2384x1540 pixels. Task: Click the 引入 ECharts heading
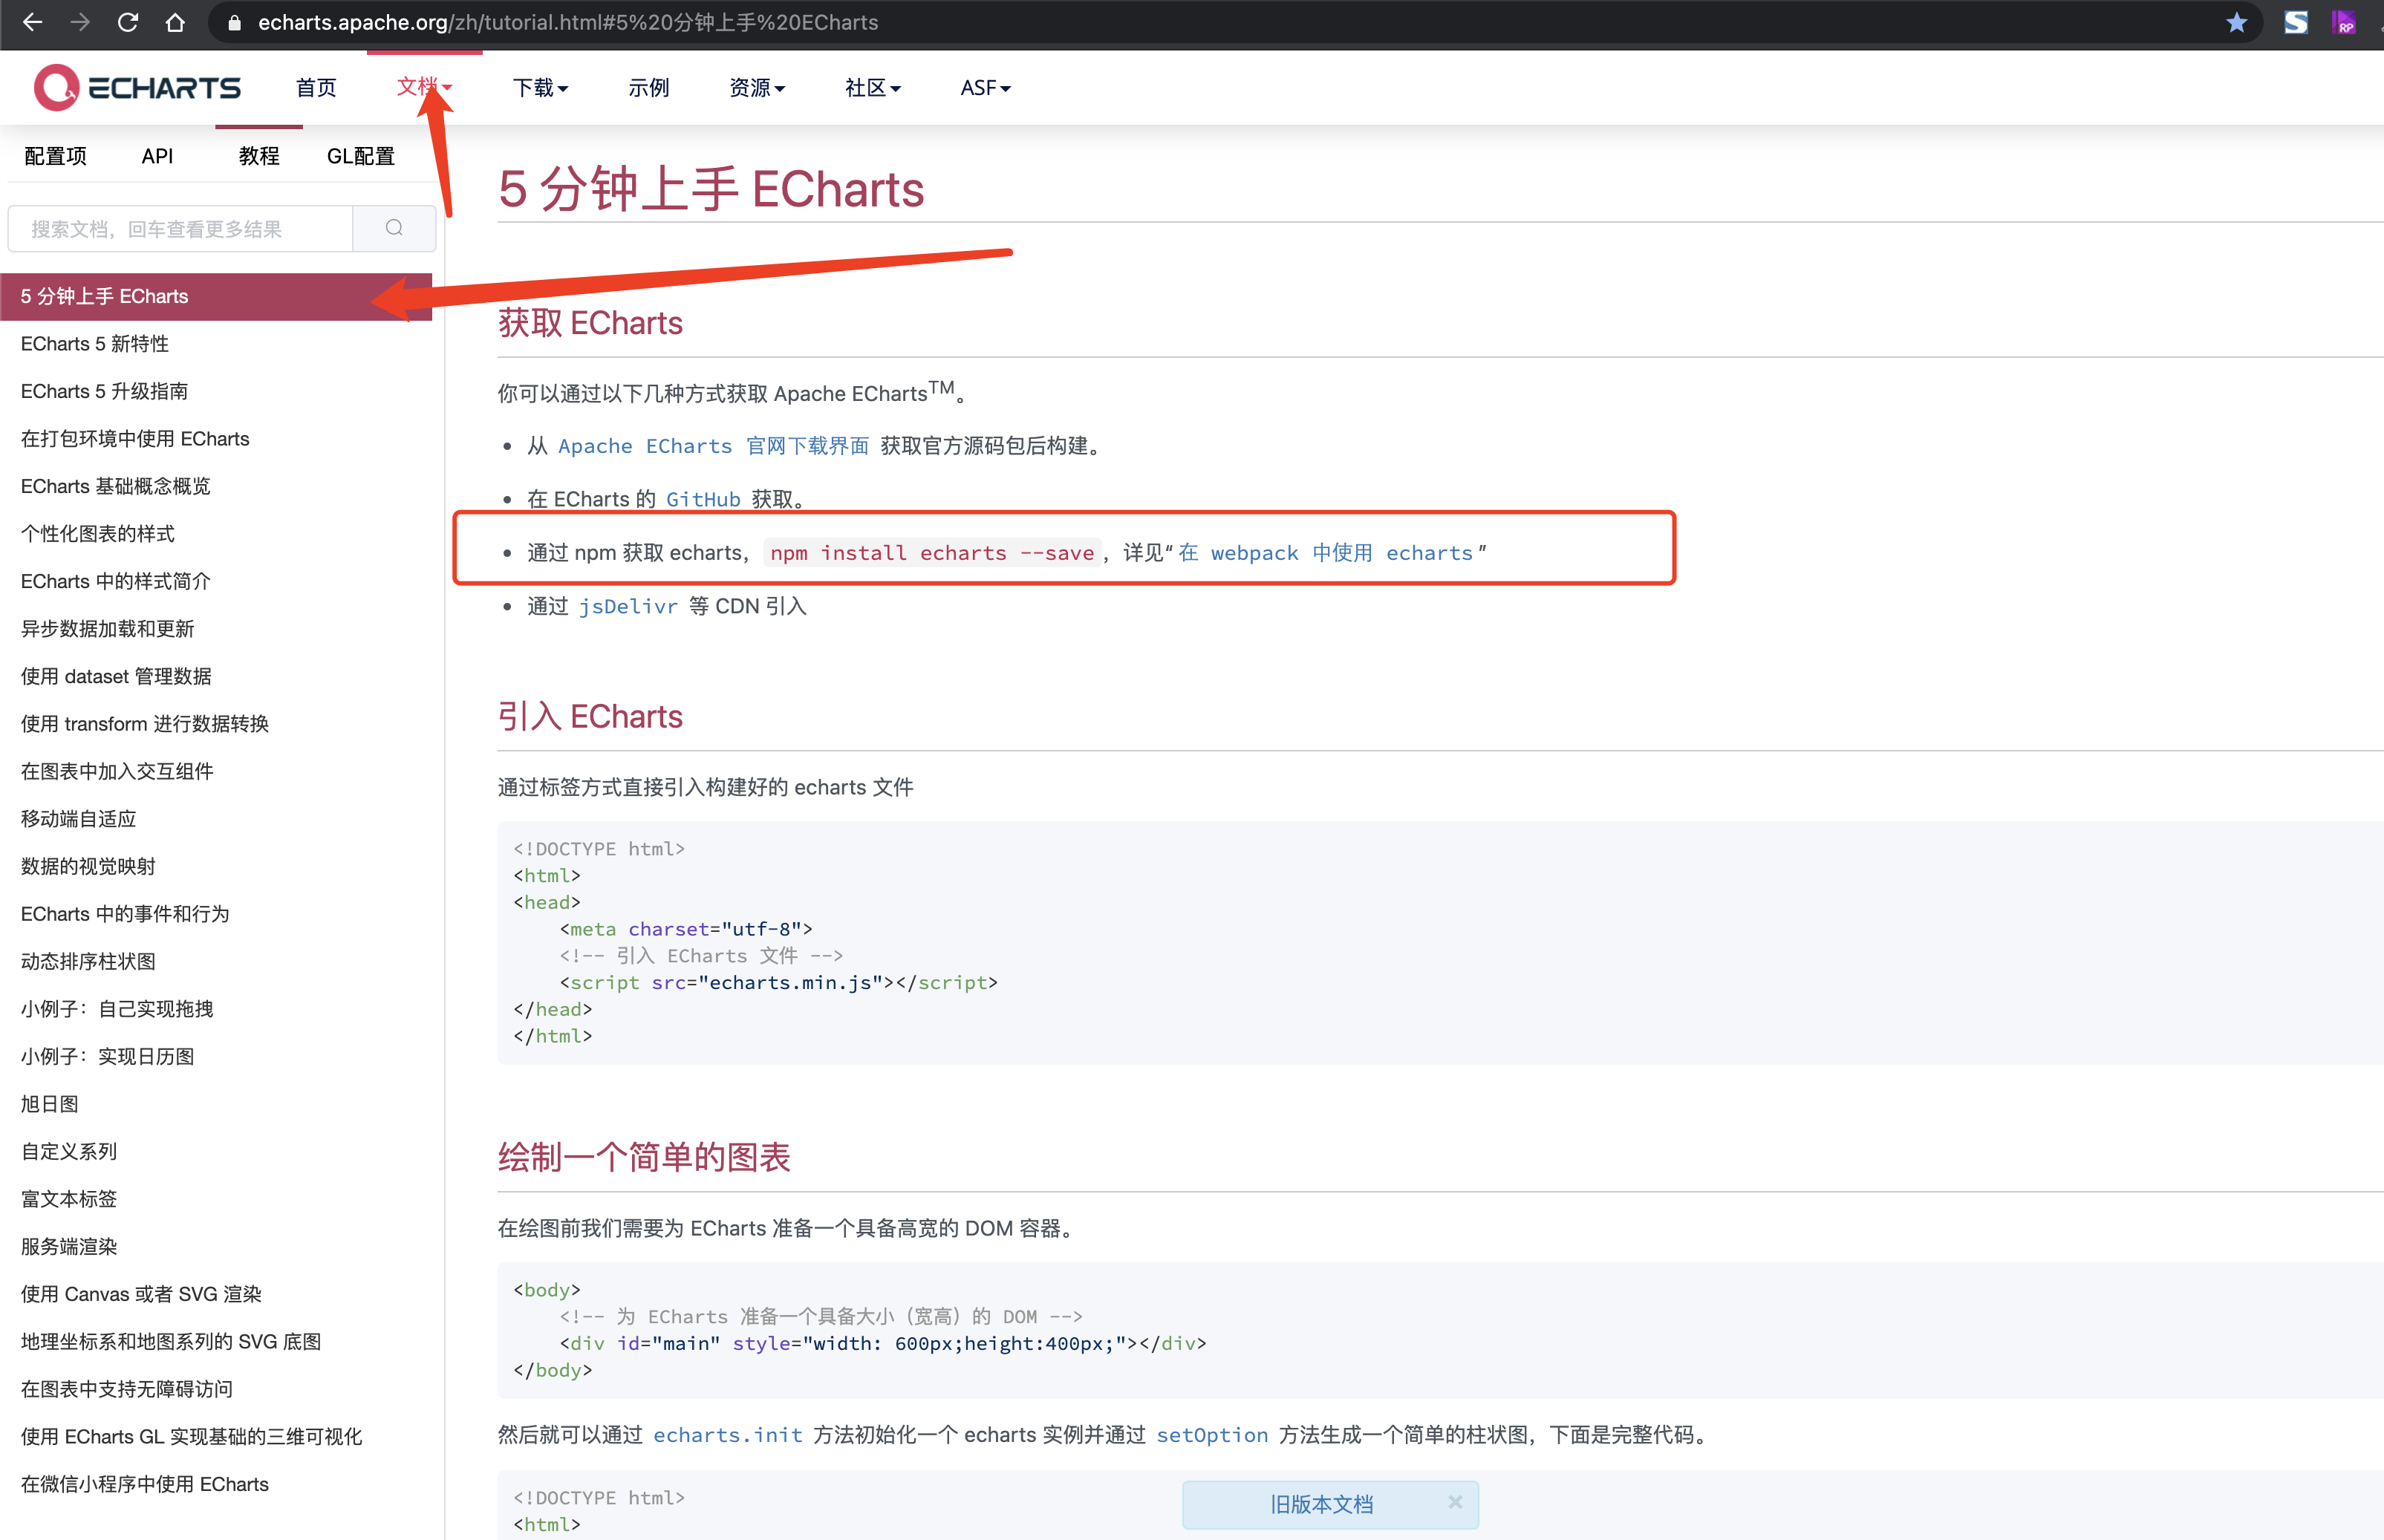(x=590, y=716)
